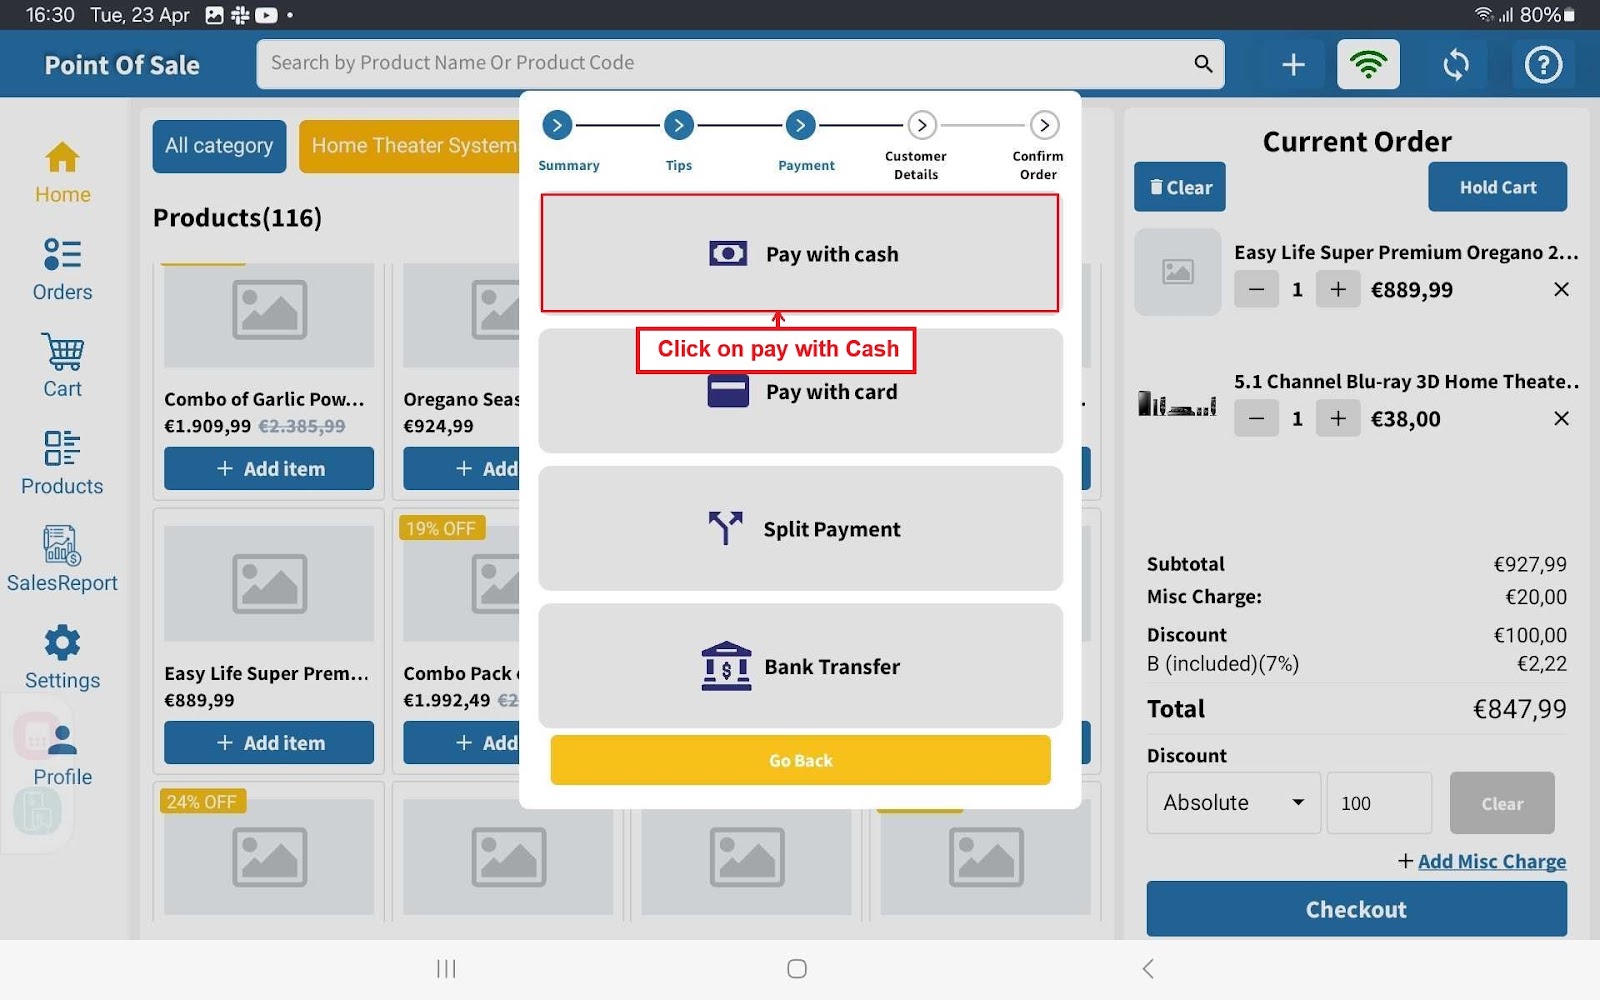Open the Orders sidebar icon
The image size is (1600, 1000).
(62, 269)
